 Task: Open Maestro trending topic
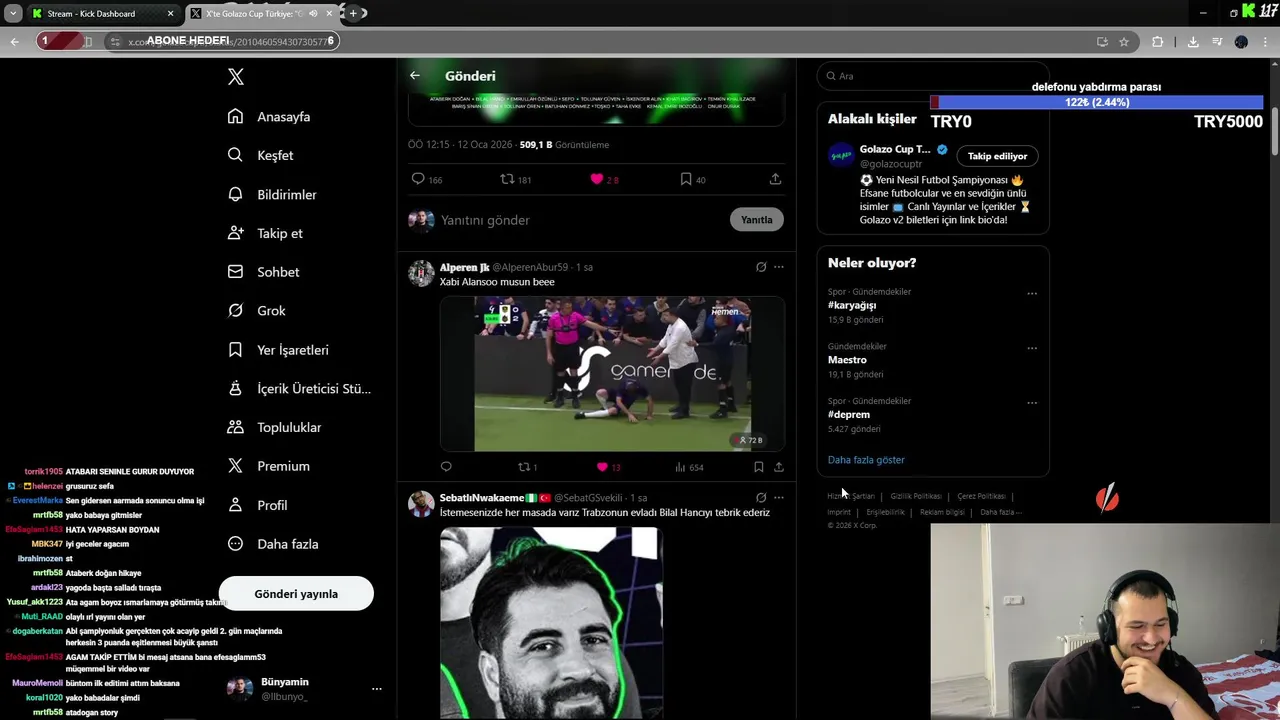click(x=847, y=360)
